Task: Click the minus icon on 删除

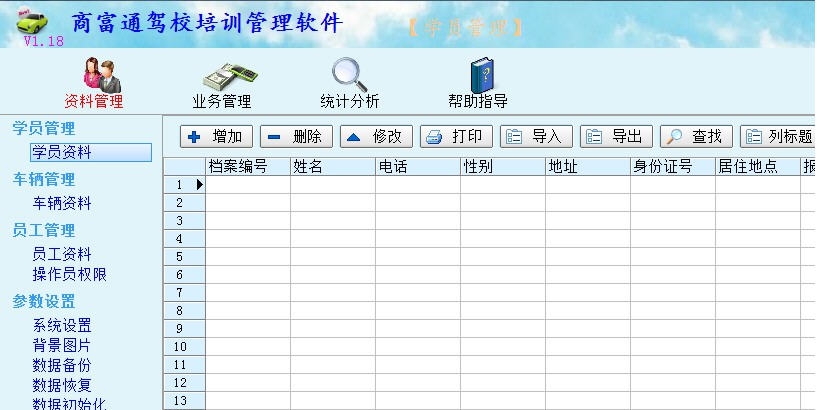Action: 274,137
